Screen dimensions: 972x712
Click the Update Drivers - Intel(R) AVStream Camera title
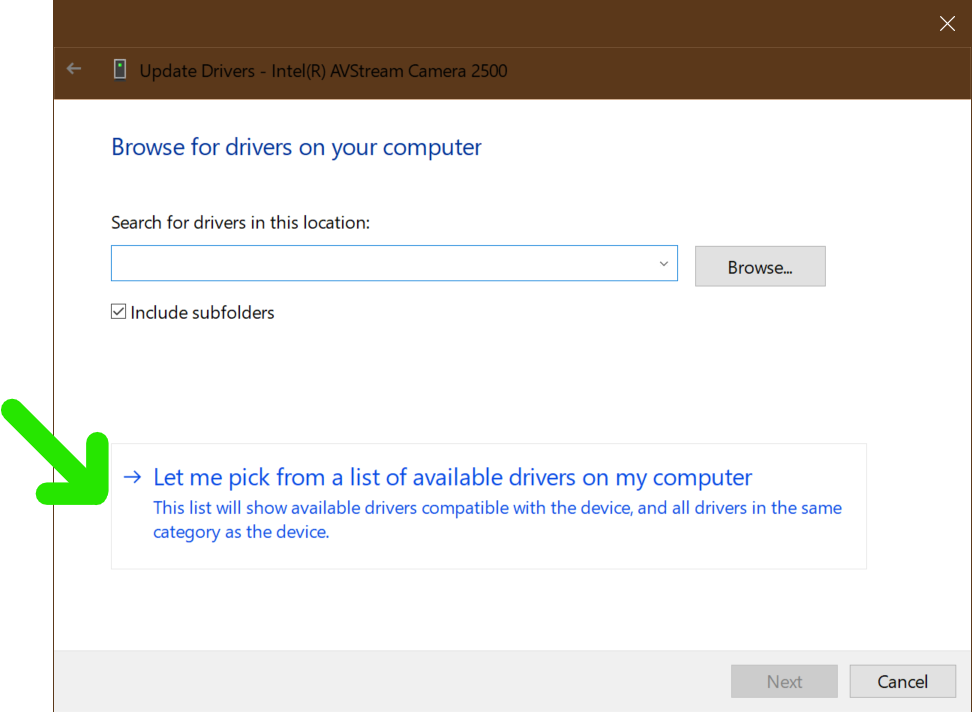[323, 71]
